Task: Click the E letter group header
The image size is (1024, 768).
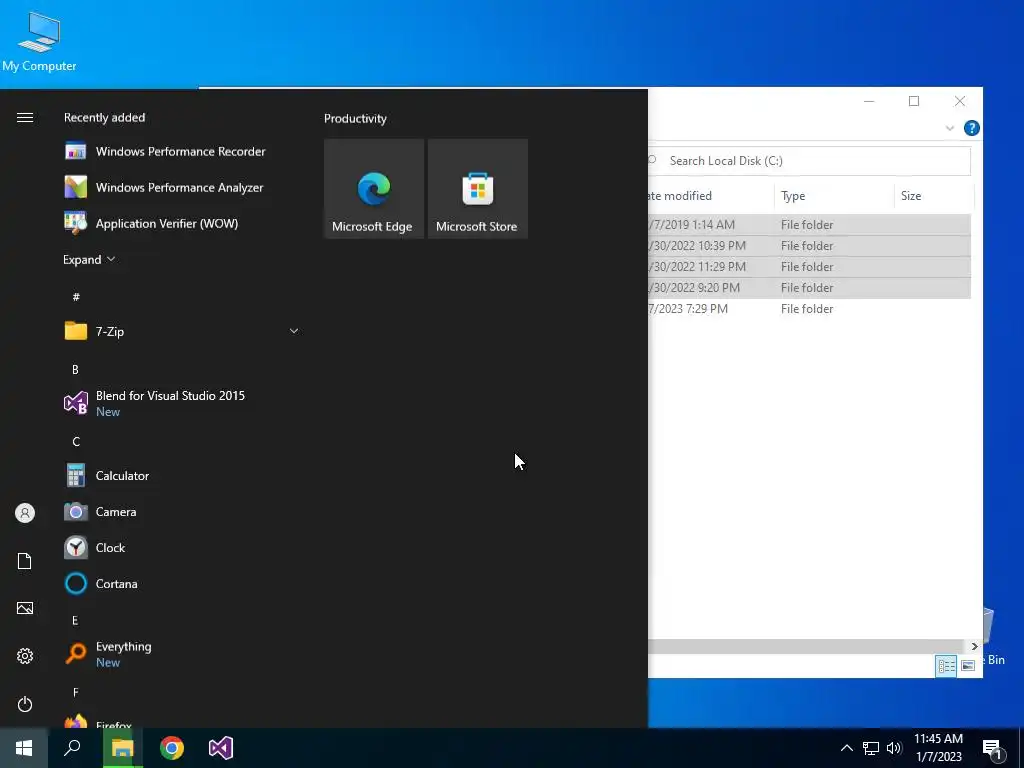Action: tap(75, 620)
